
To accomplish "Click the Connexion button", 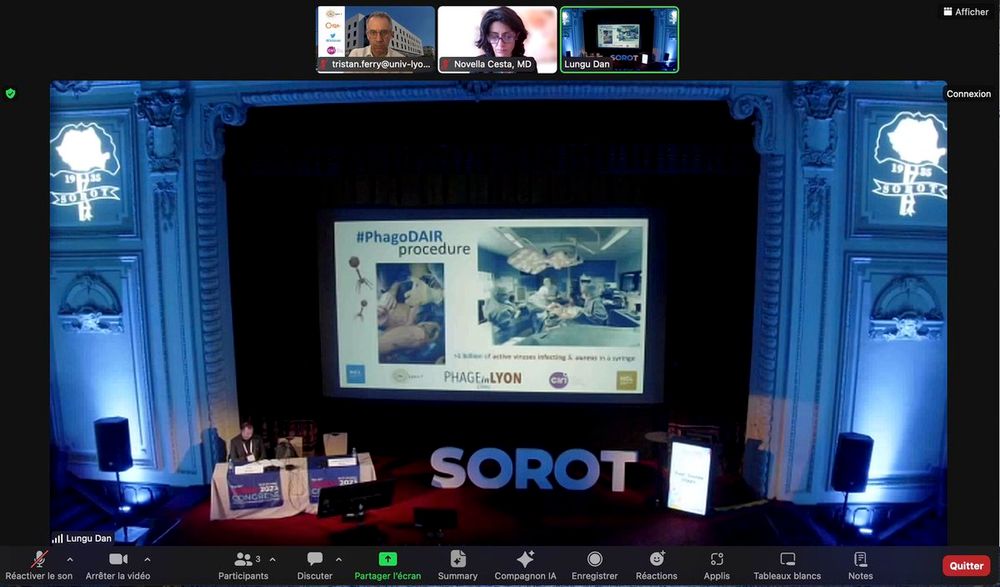I will coord(969,93).
